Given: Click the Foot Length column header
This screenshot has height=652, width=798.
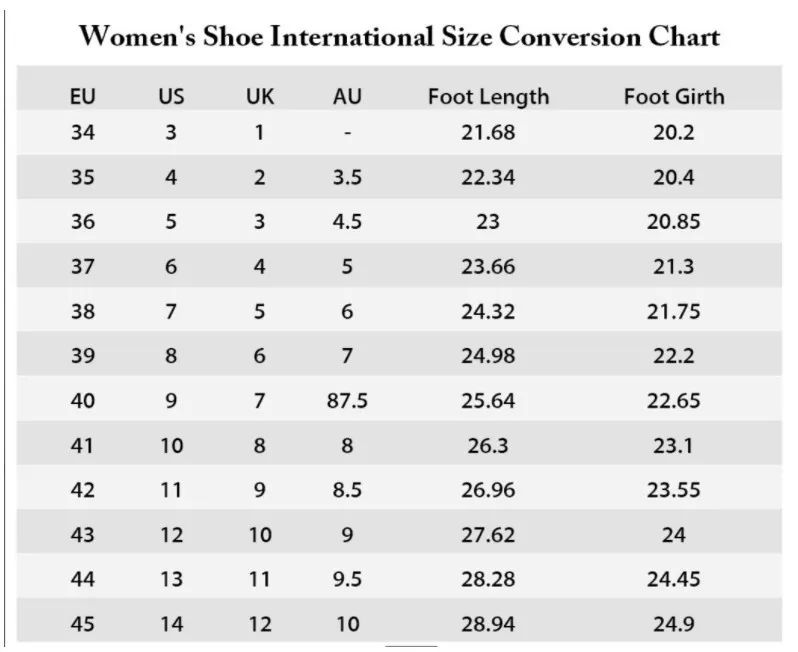Looking at the screenshot, I should (x=488, y=97).
